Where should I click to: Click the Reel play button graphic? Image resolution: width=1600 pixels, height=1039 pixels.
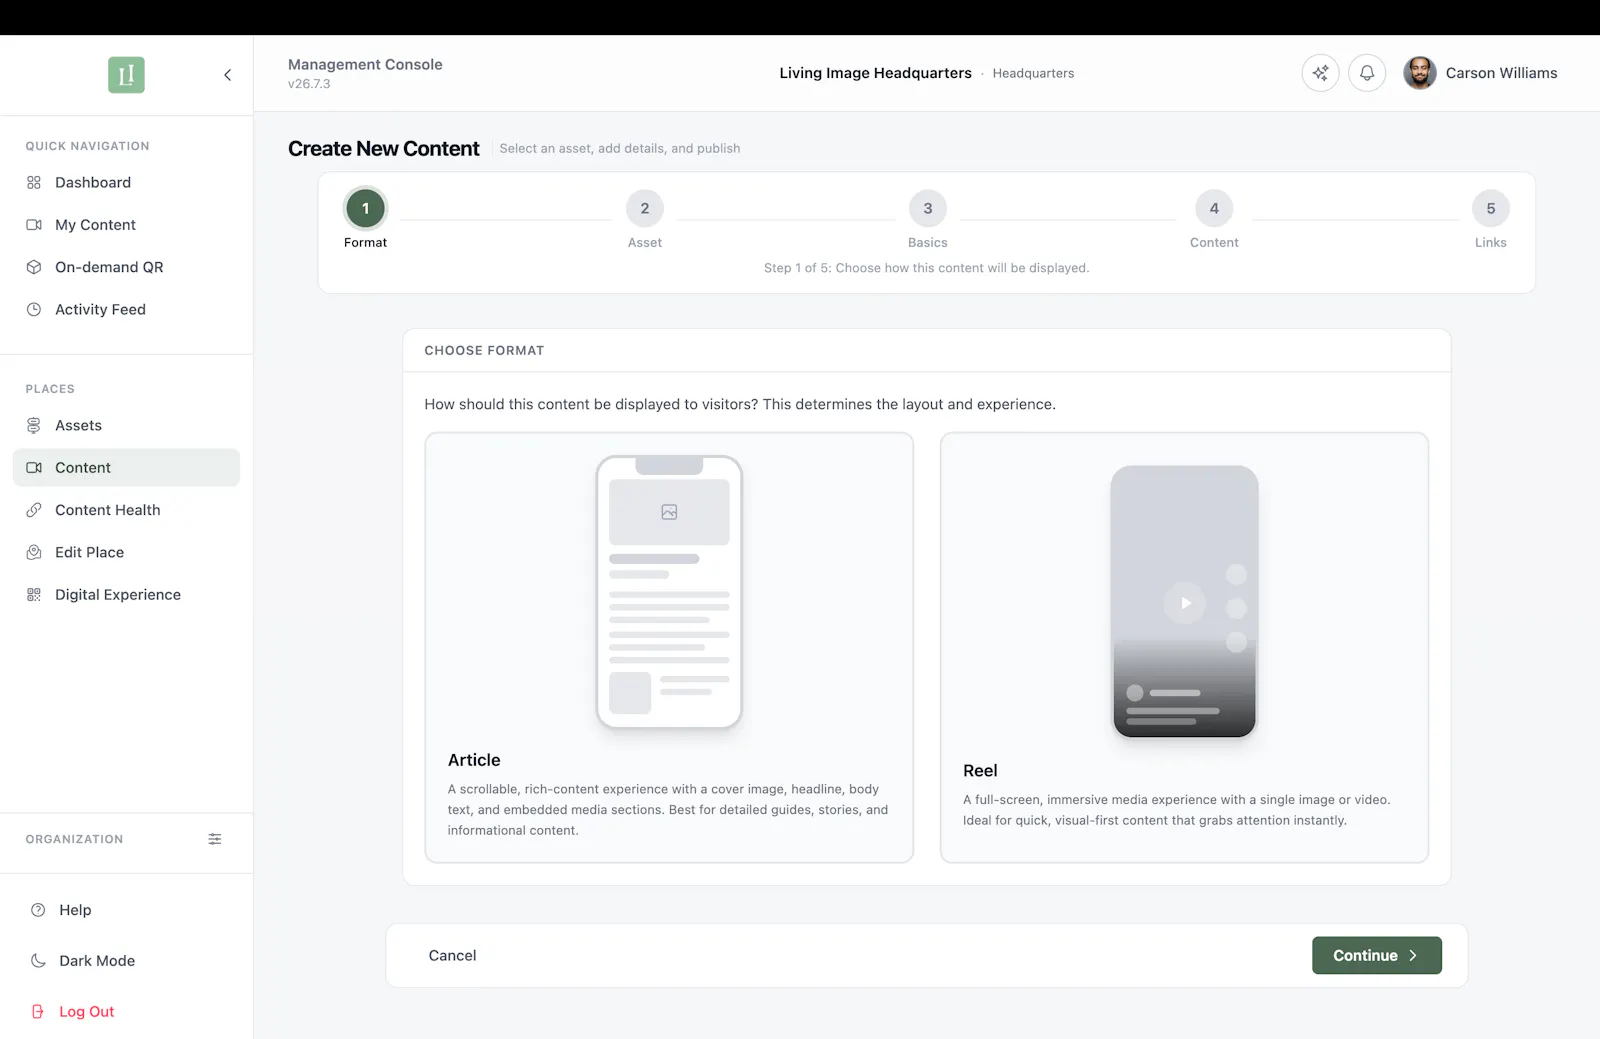1185,603
